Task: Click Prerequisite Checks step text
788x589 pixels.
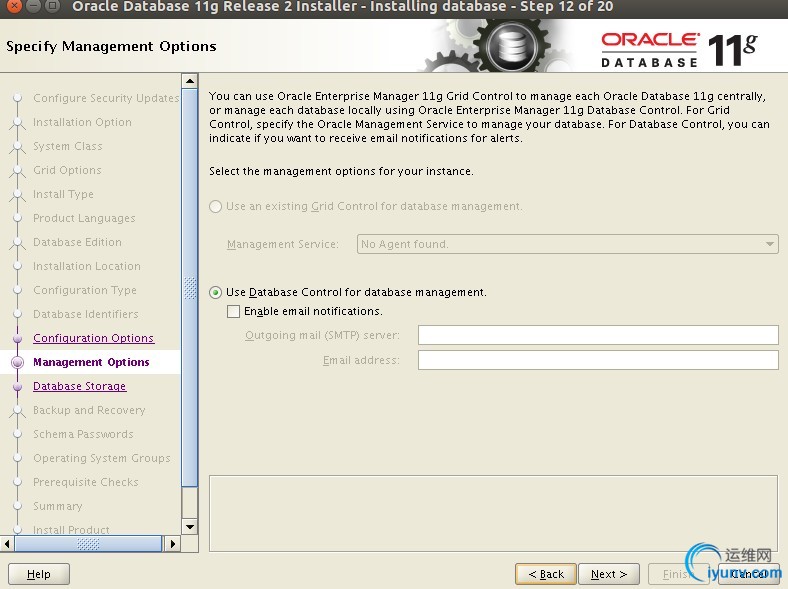Action: click(86, 482)
